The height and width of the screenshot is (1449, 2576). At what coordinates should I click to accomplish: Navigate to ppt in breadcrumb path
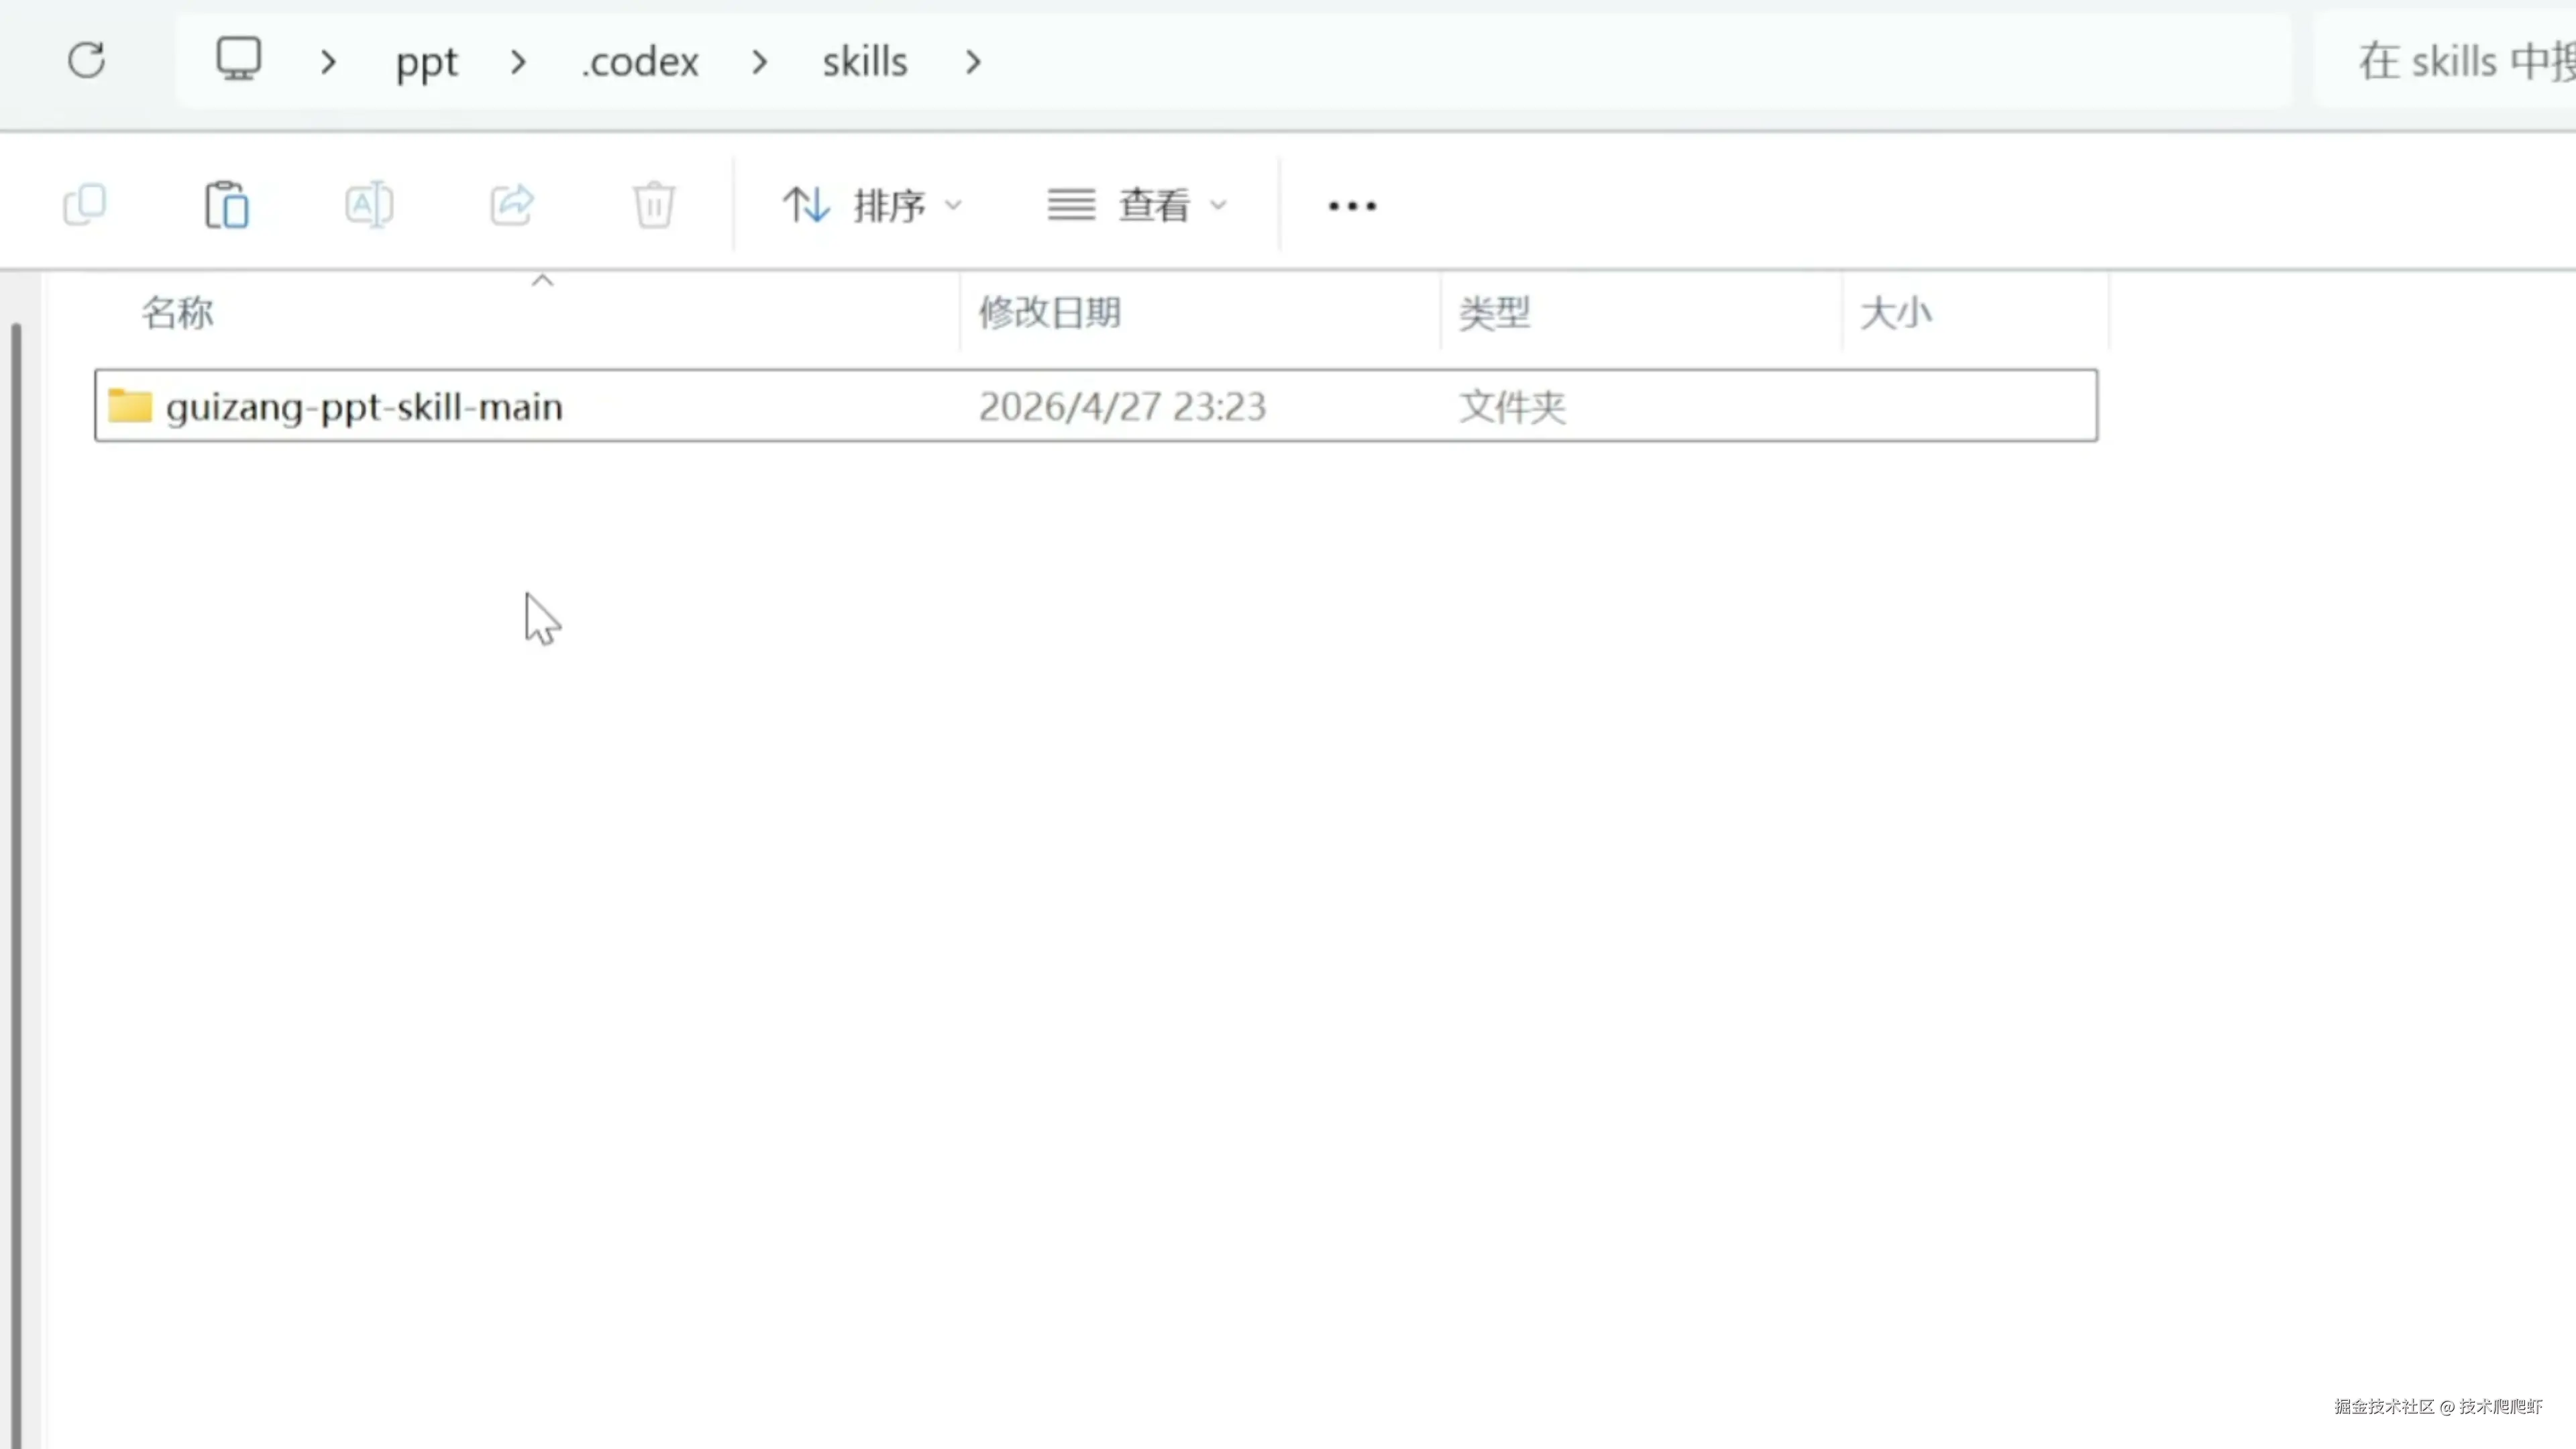pos(426,62)
